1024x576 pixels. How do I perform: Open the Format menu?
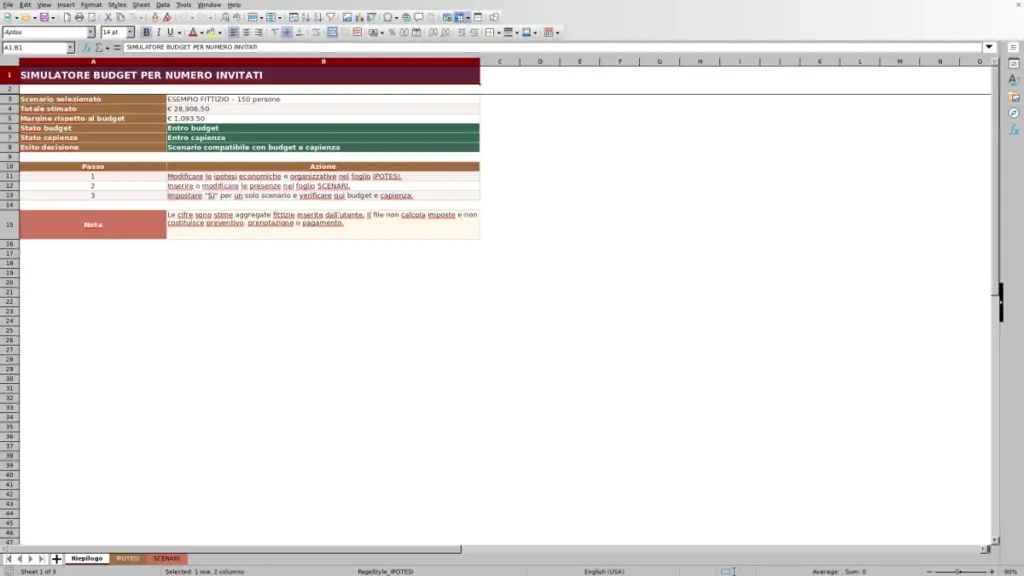[x=91, y=5]
